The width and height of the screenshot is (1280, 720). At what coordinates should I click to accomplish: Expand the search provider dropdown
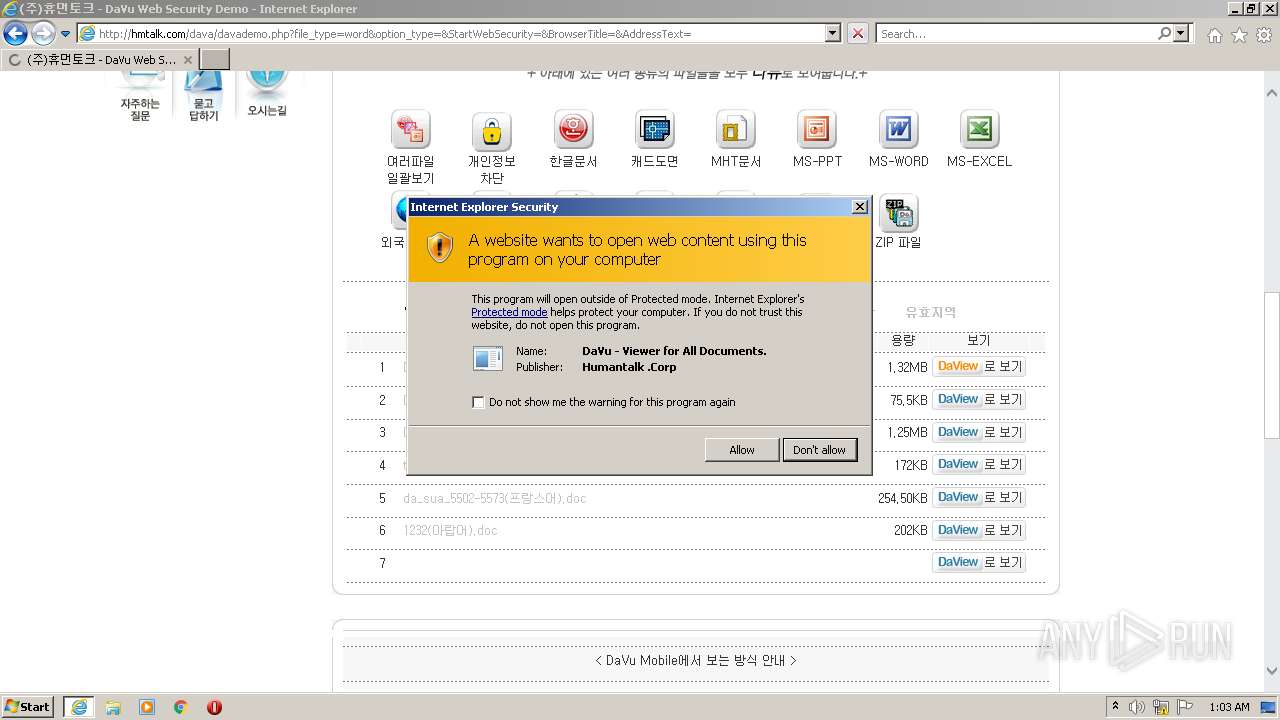[x=1181, y=33]
